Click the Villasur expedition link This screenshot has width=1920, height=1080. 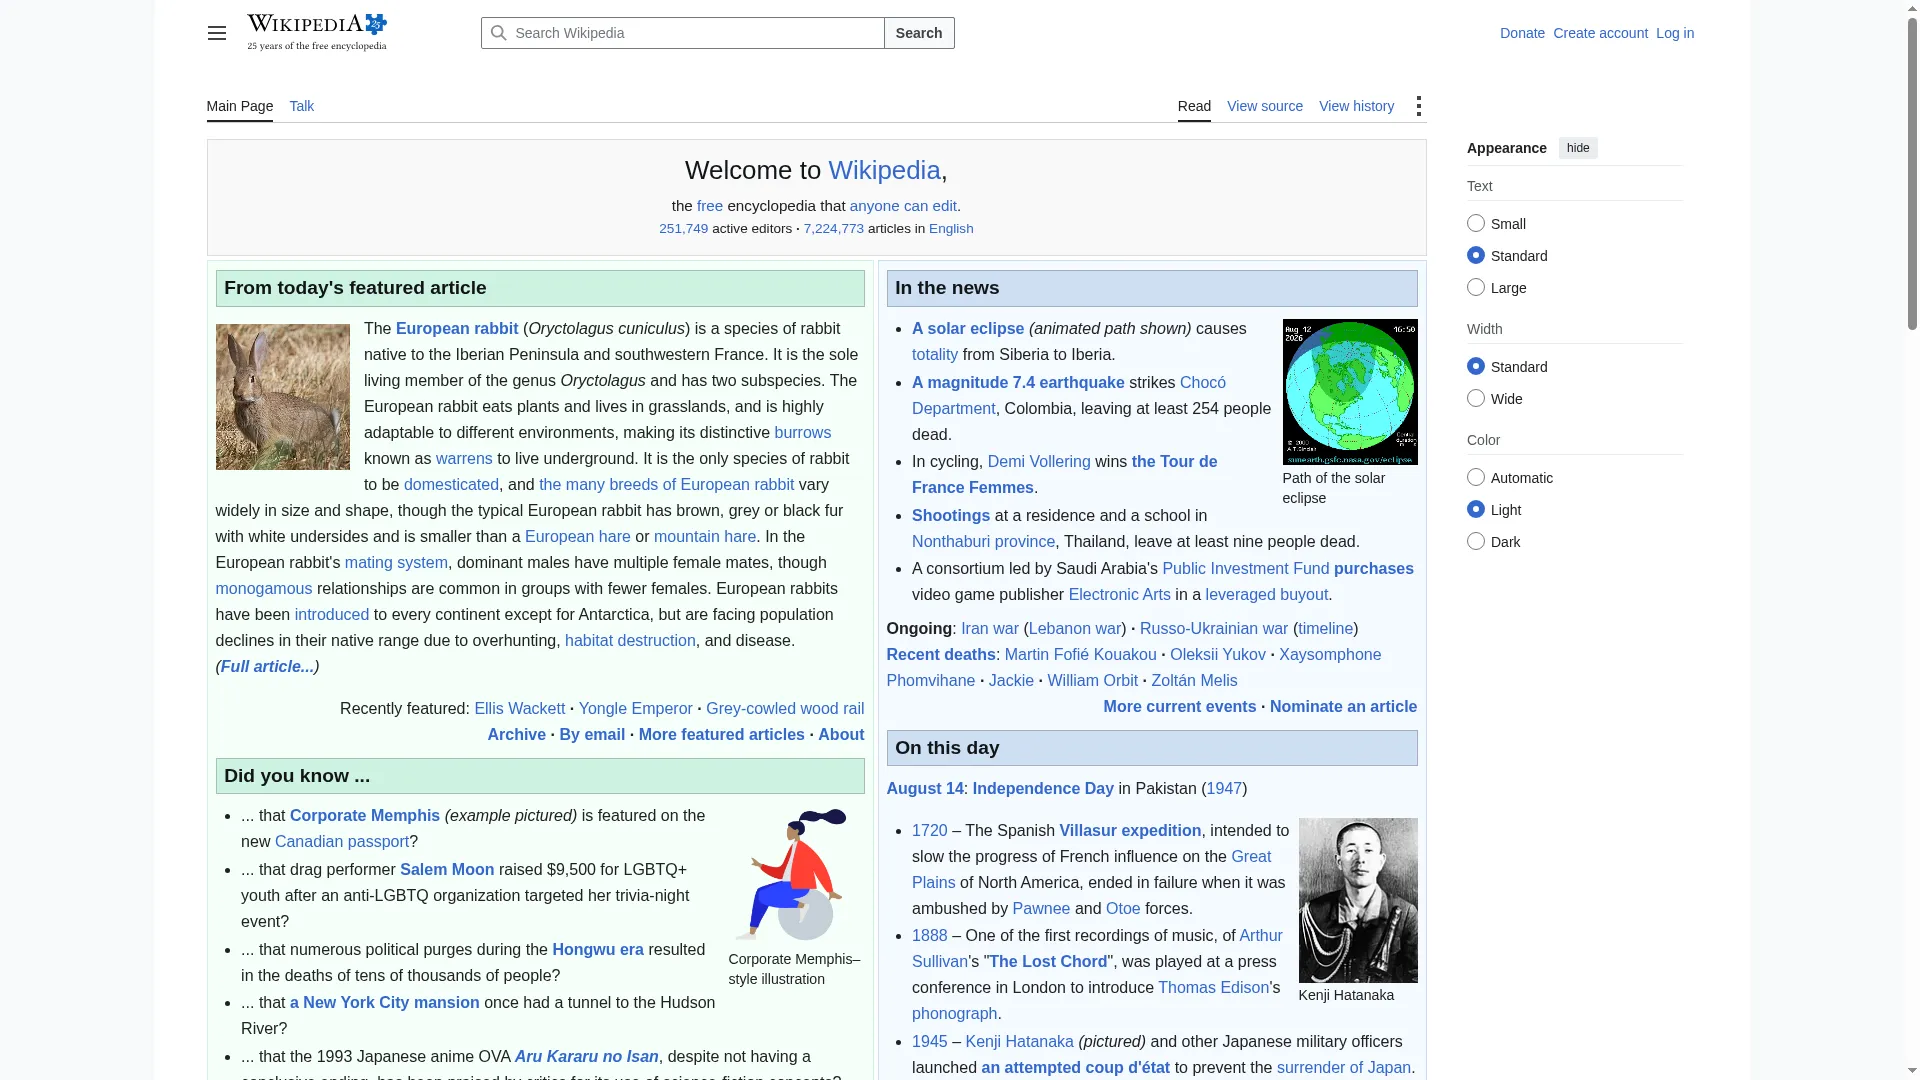coord(1130,830)
